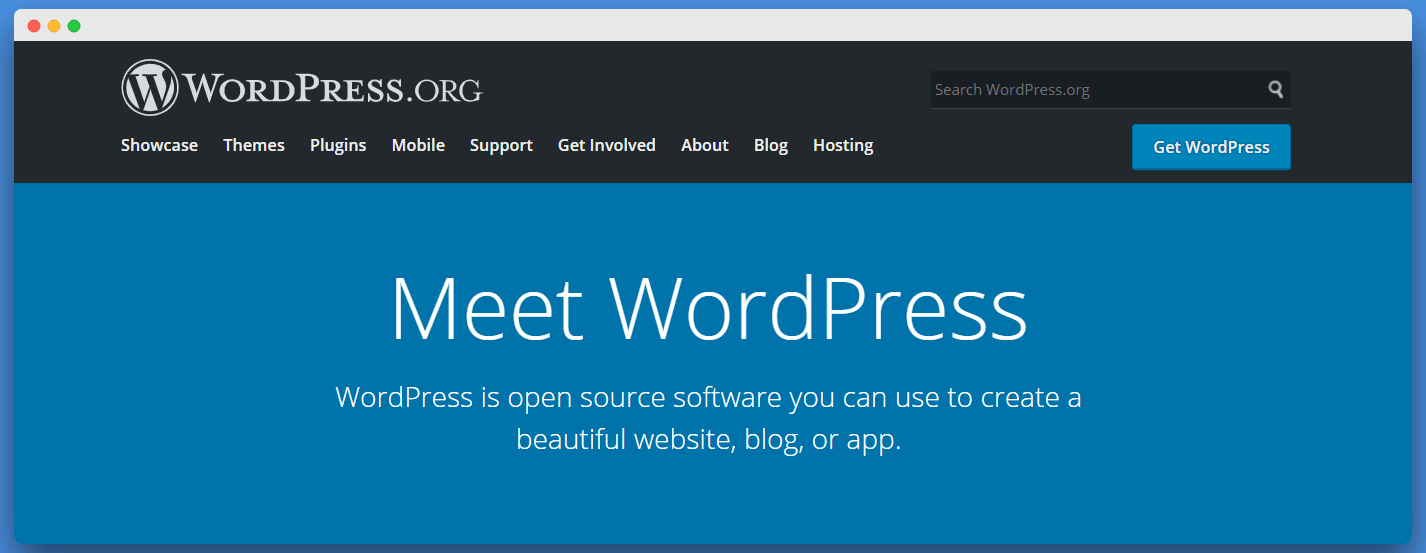Navigate to Get Involved
Image resolution: width=1426 pixels, height=553 pixels.
pyautogui.click(x=606, y=145)
